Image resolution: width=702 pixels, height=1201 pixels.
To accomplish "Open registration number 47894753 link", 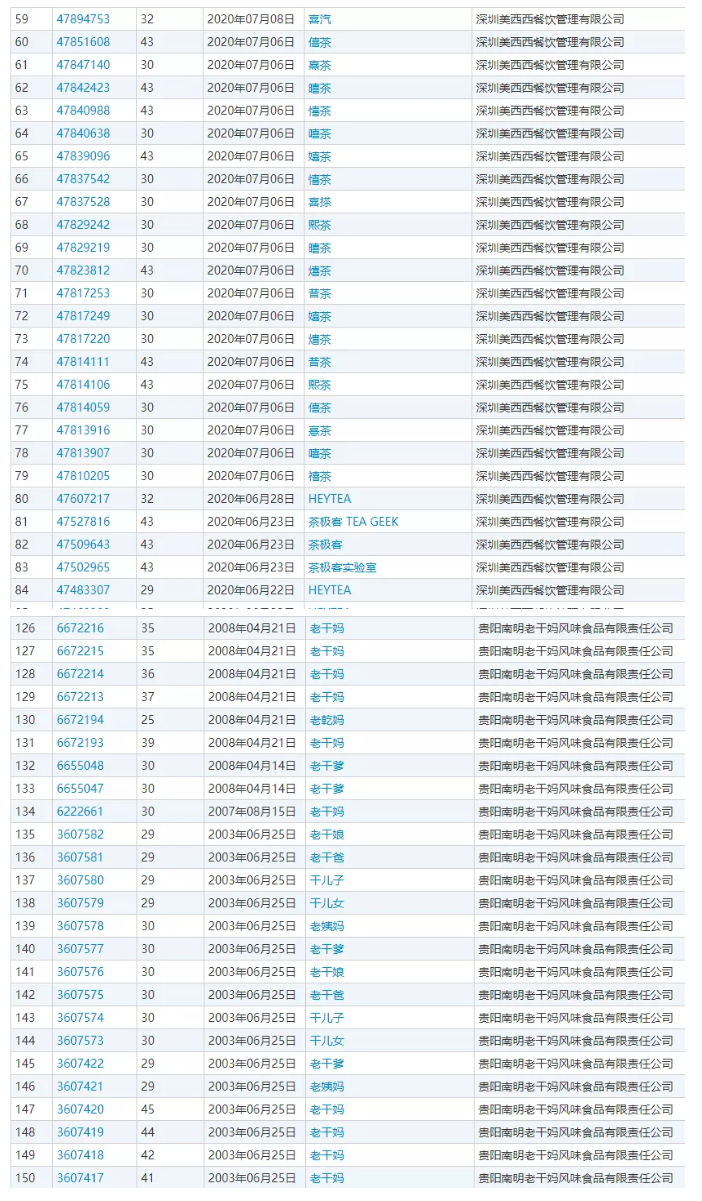I will point(83,19).
